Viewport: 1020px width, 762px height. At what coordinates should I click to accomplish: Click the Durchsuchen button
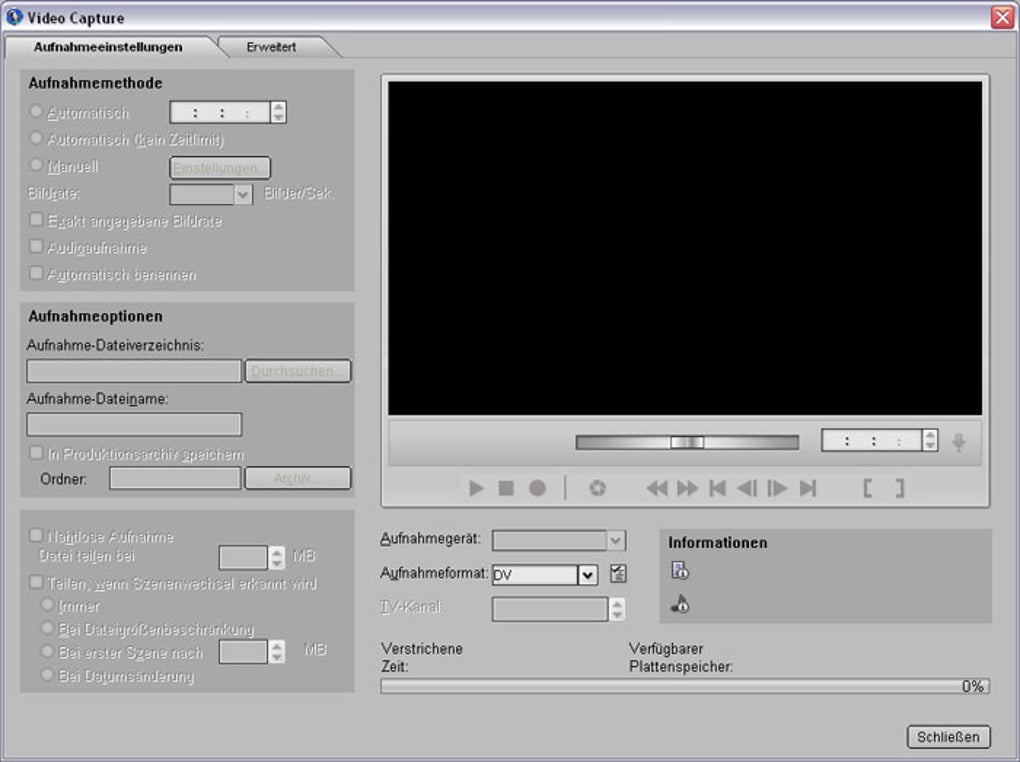297,370
